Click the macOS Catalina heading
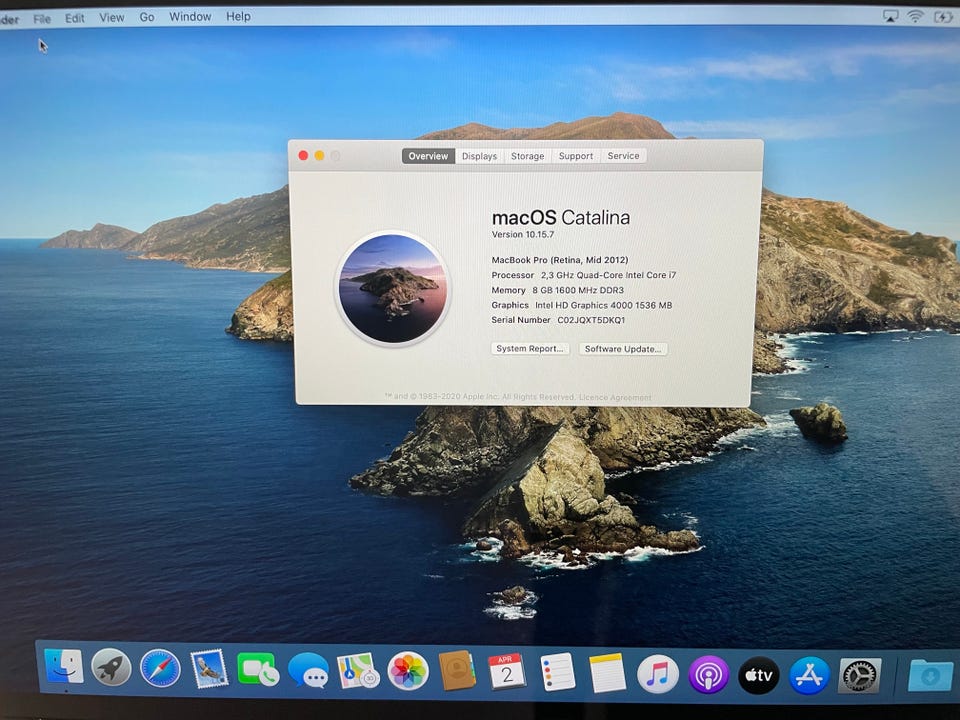Image resolution: width=960 pixels, height=720 pixels. click(x=561, y=217)
